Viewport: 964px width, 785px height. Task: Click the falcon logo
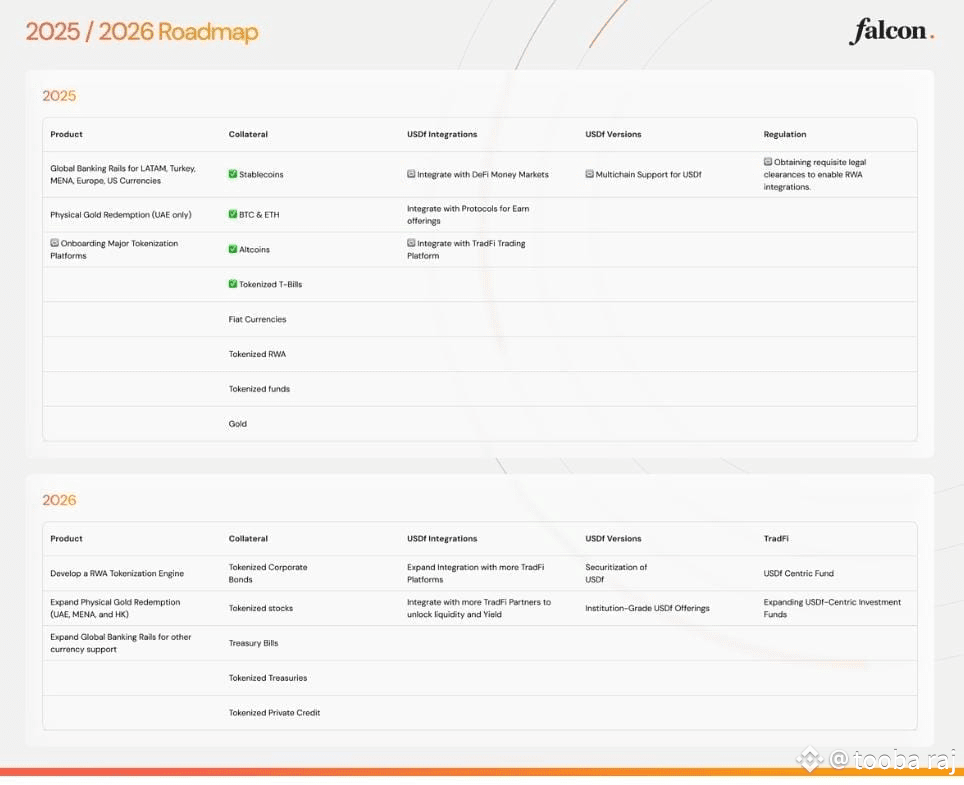[x=891, y=31]
